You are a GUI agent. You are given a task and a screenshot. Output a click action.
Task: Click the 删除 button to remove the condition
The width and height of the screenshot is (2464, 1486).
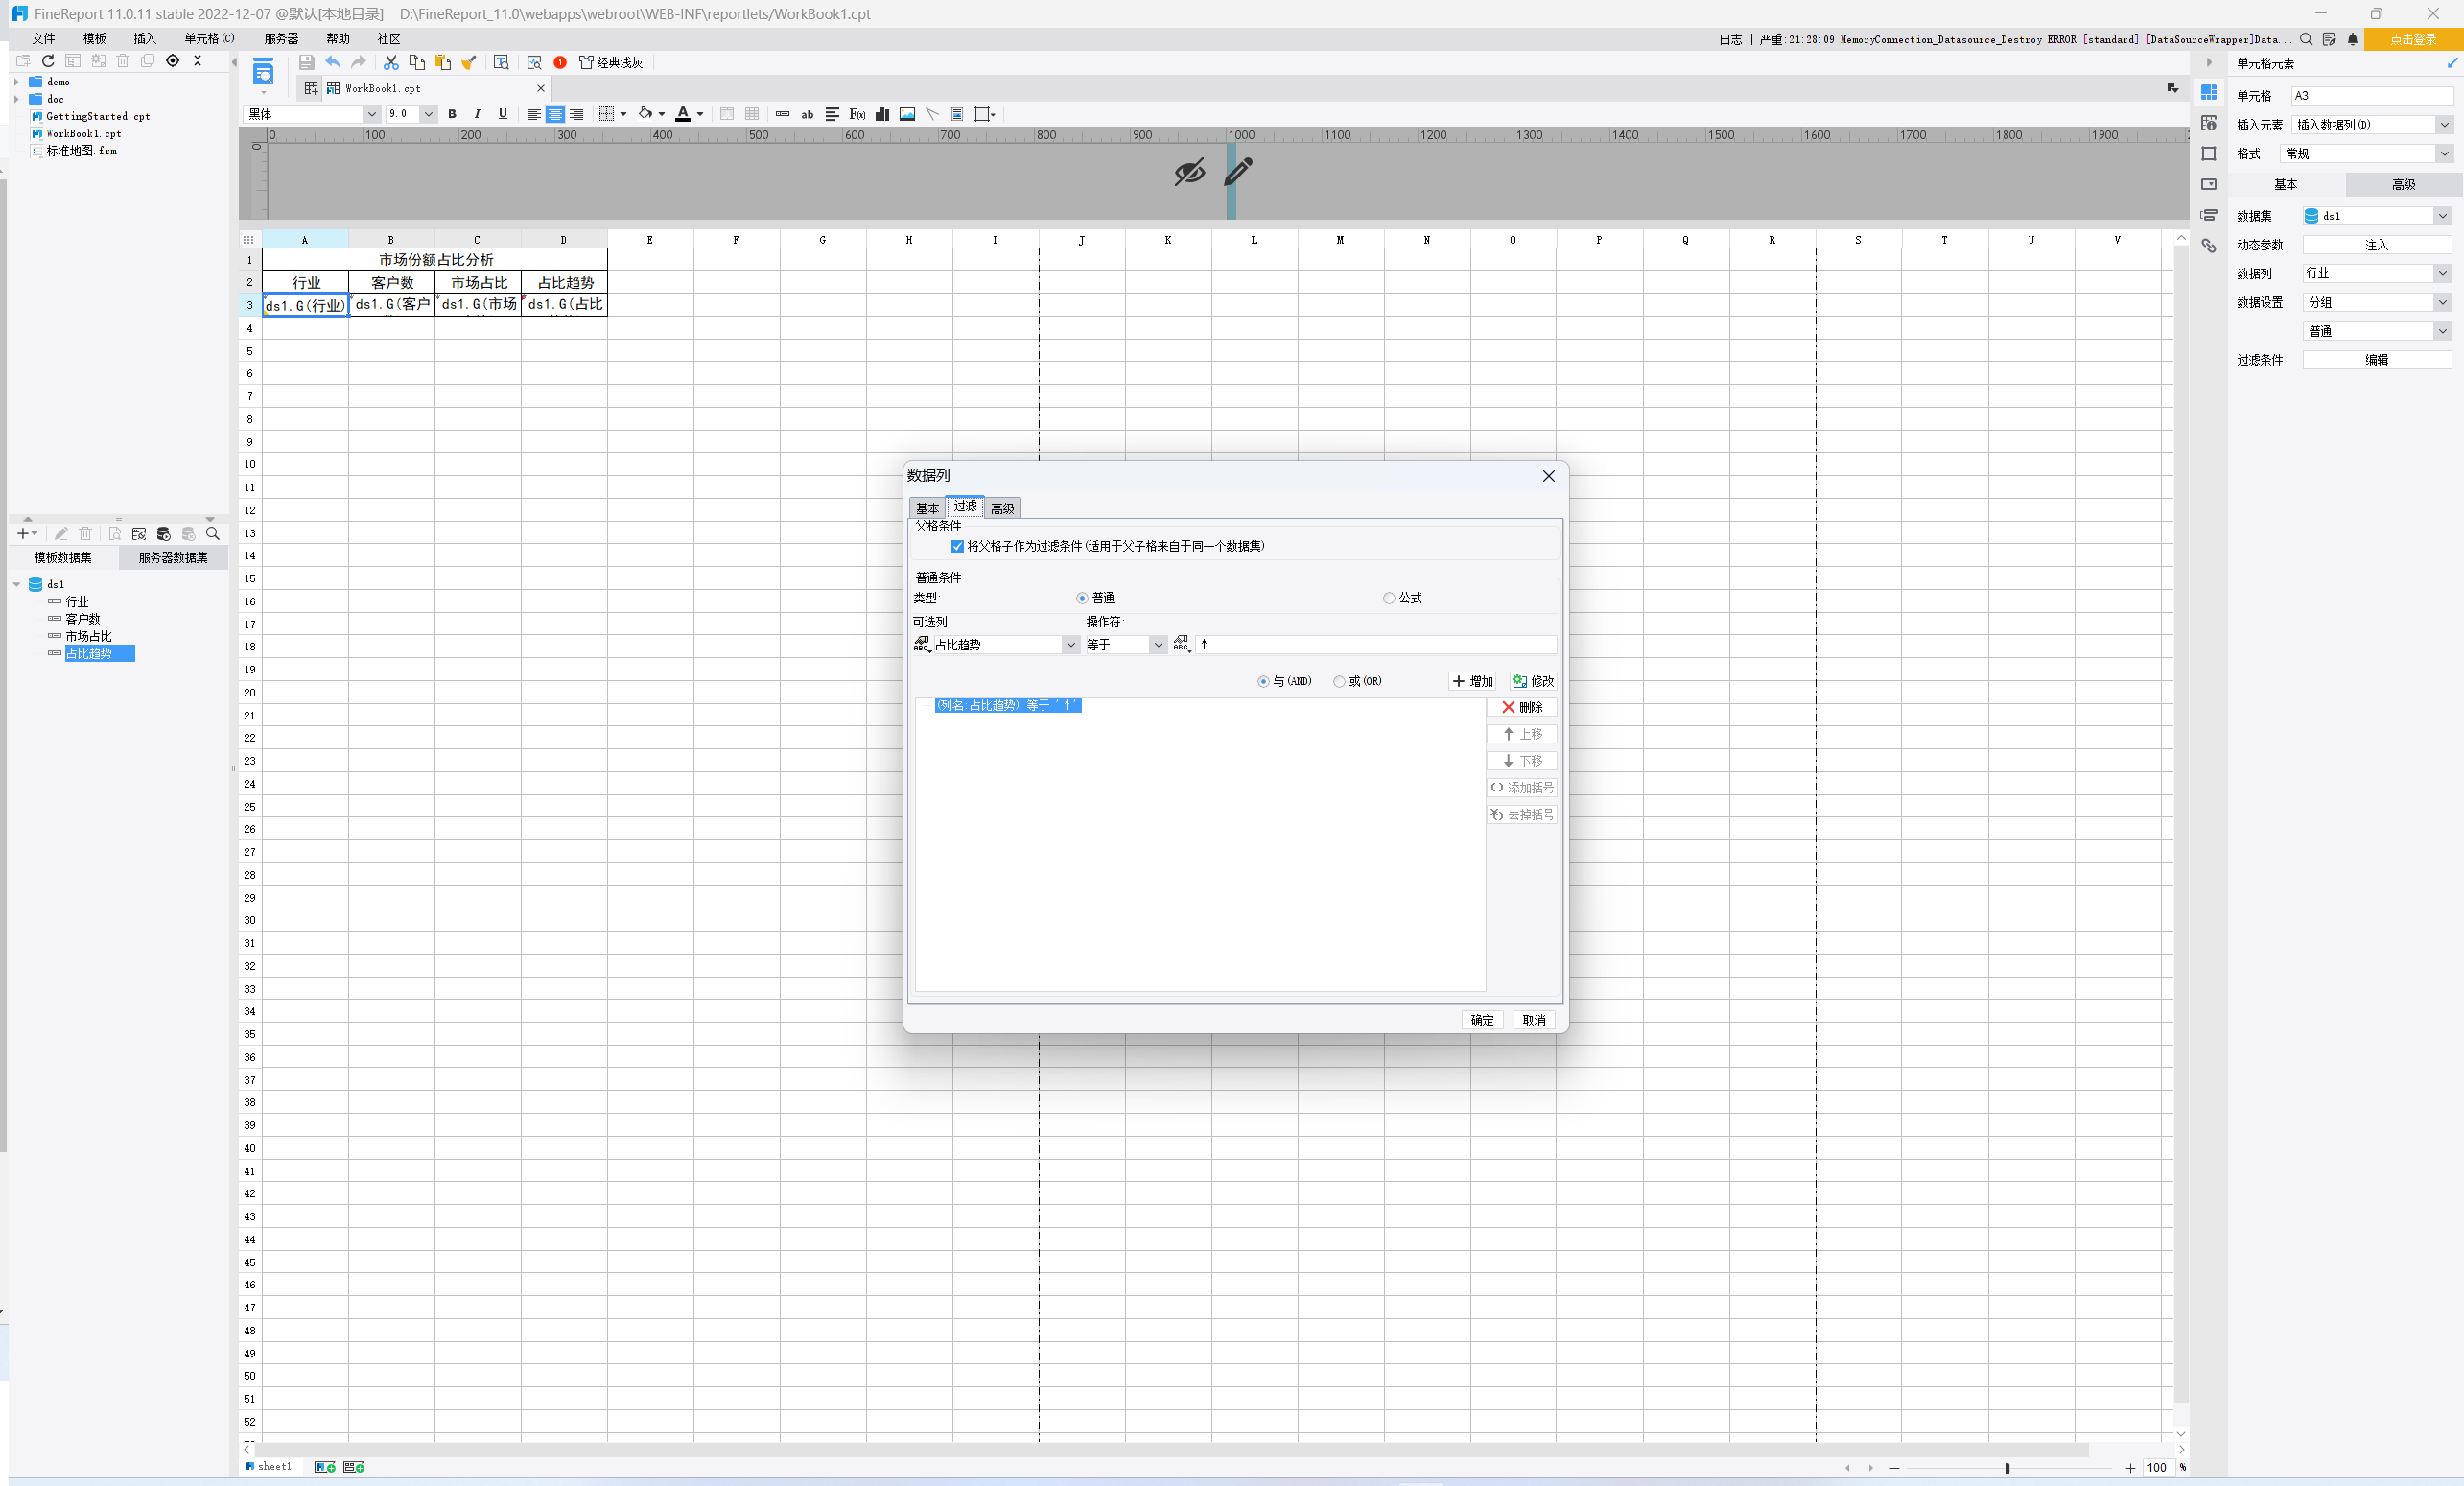coord(1521,707)
